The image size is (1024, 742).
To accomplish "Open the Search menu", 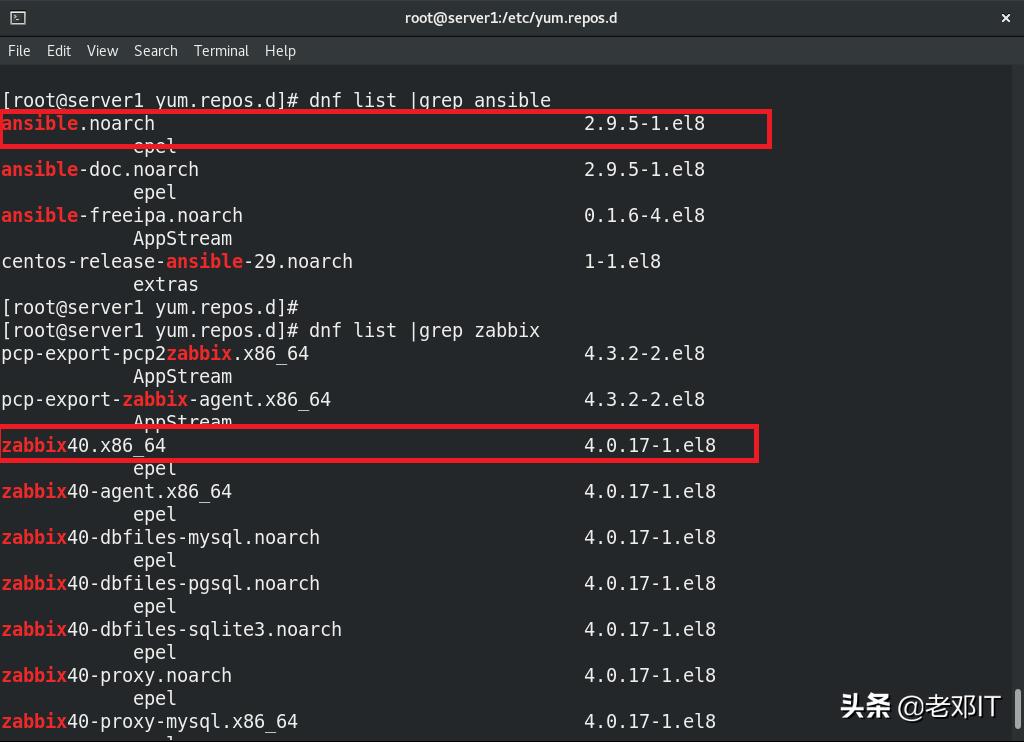I will pyautogui.click(x=155, y=50).
